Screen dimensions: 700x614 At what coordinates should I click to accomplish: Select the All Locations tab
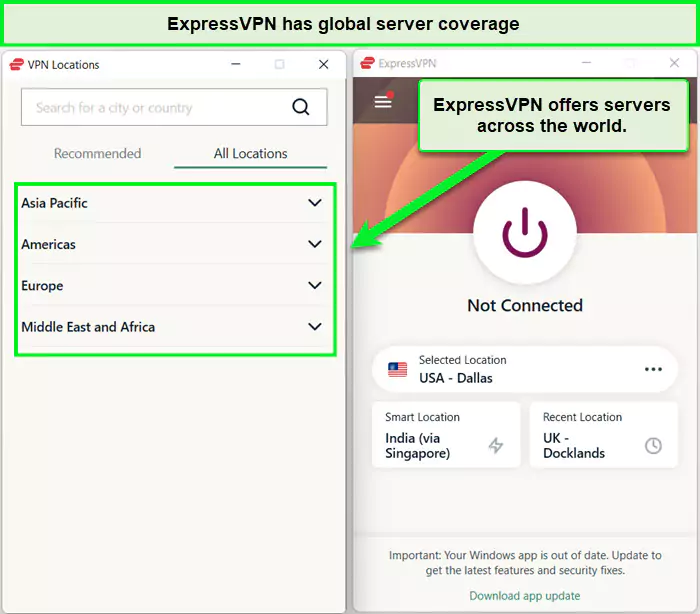click(250, 154)
